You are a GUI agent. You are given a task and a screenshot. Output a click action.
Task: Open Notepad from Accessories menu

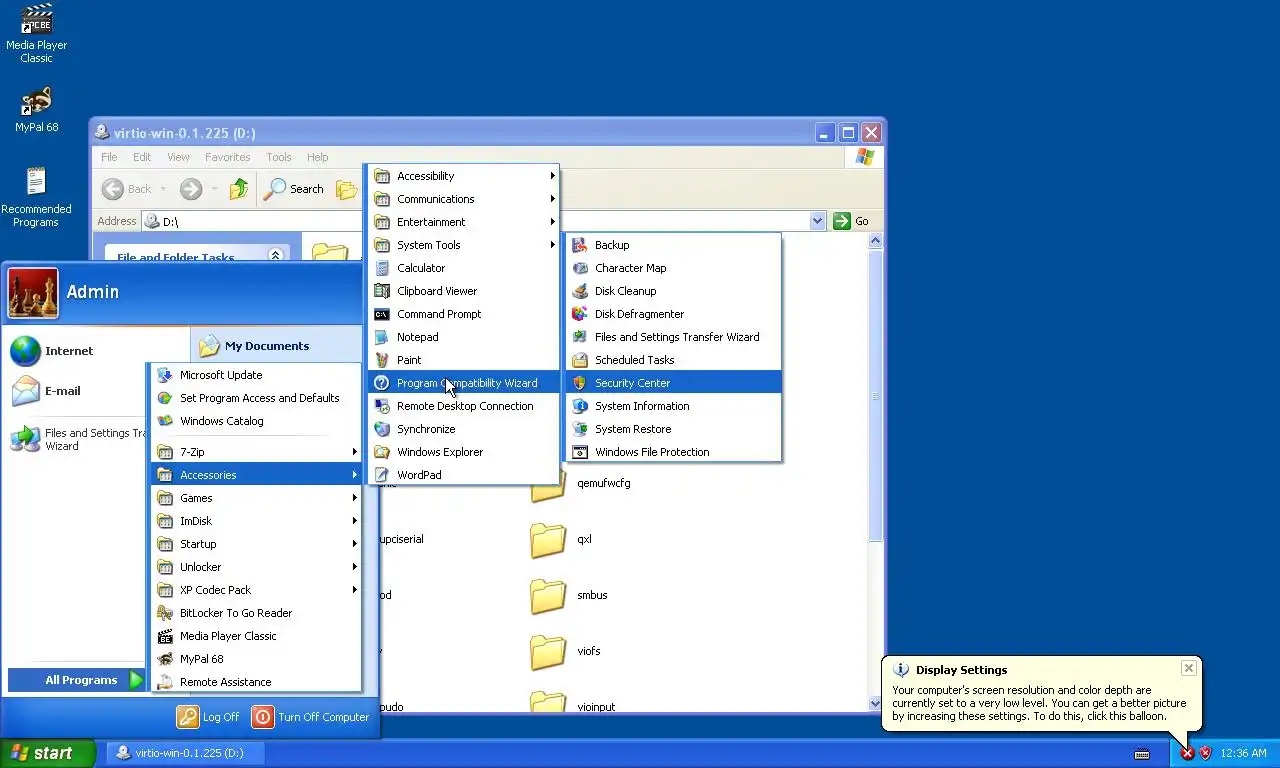pos(464,337)
